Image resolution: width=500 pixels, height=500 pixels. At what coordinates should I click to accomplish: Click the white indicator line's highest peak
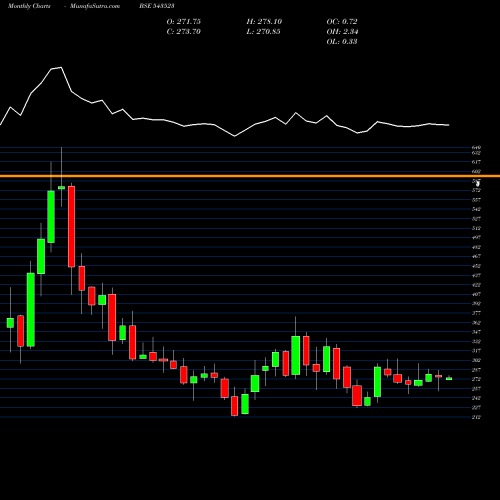pos(61,68)
